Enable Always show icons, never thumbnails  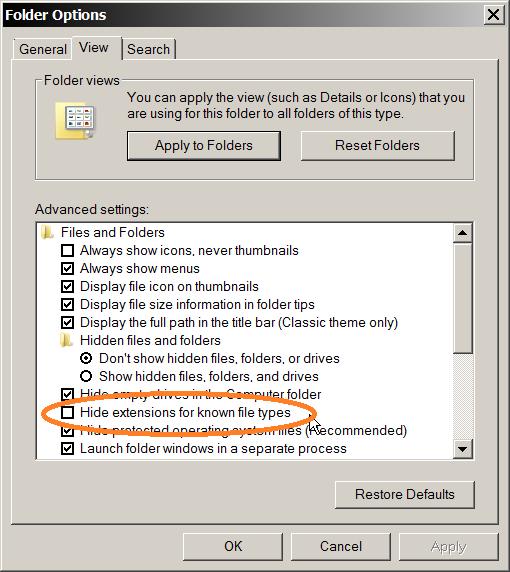(x=67, y=251)
